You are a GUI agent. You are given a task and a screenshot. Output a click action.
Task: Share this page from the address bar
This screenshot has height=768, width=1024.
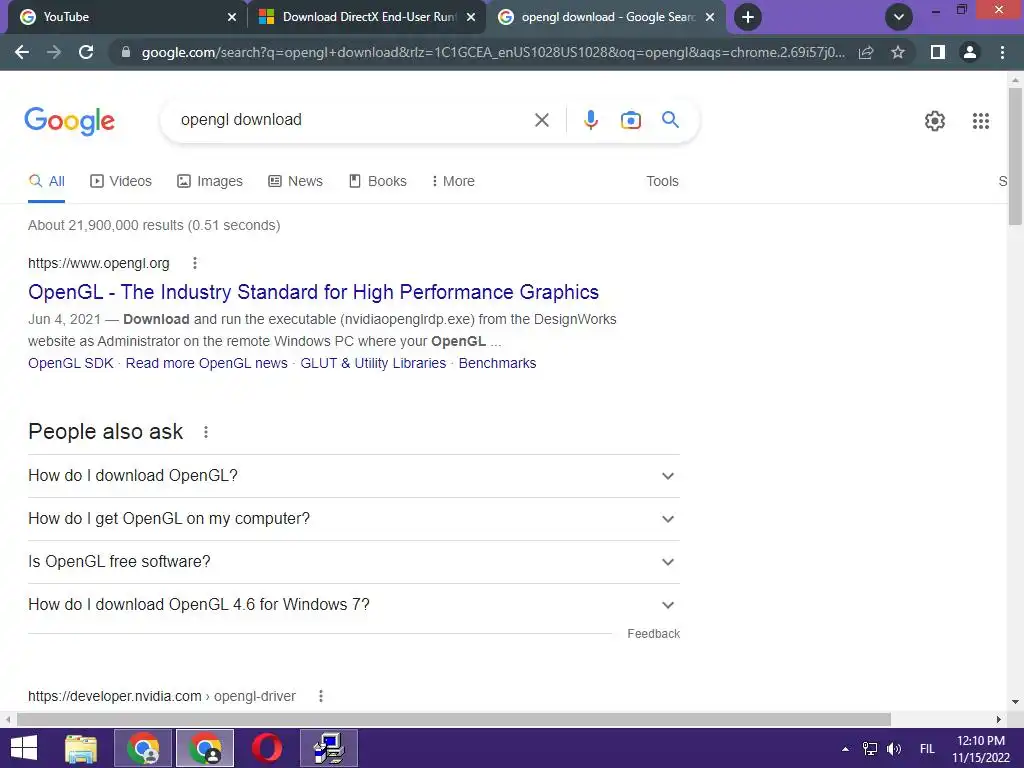point(866,52)
